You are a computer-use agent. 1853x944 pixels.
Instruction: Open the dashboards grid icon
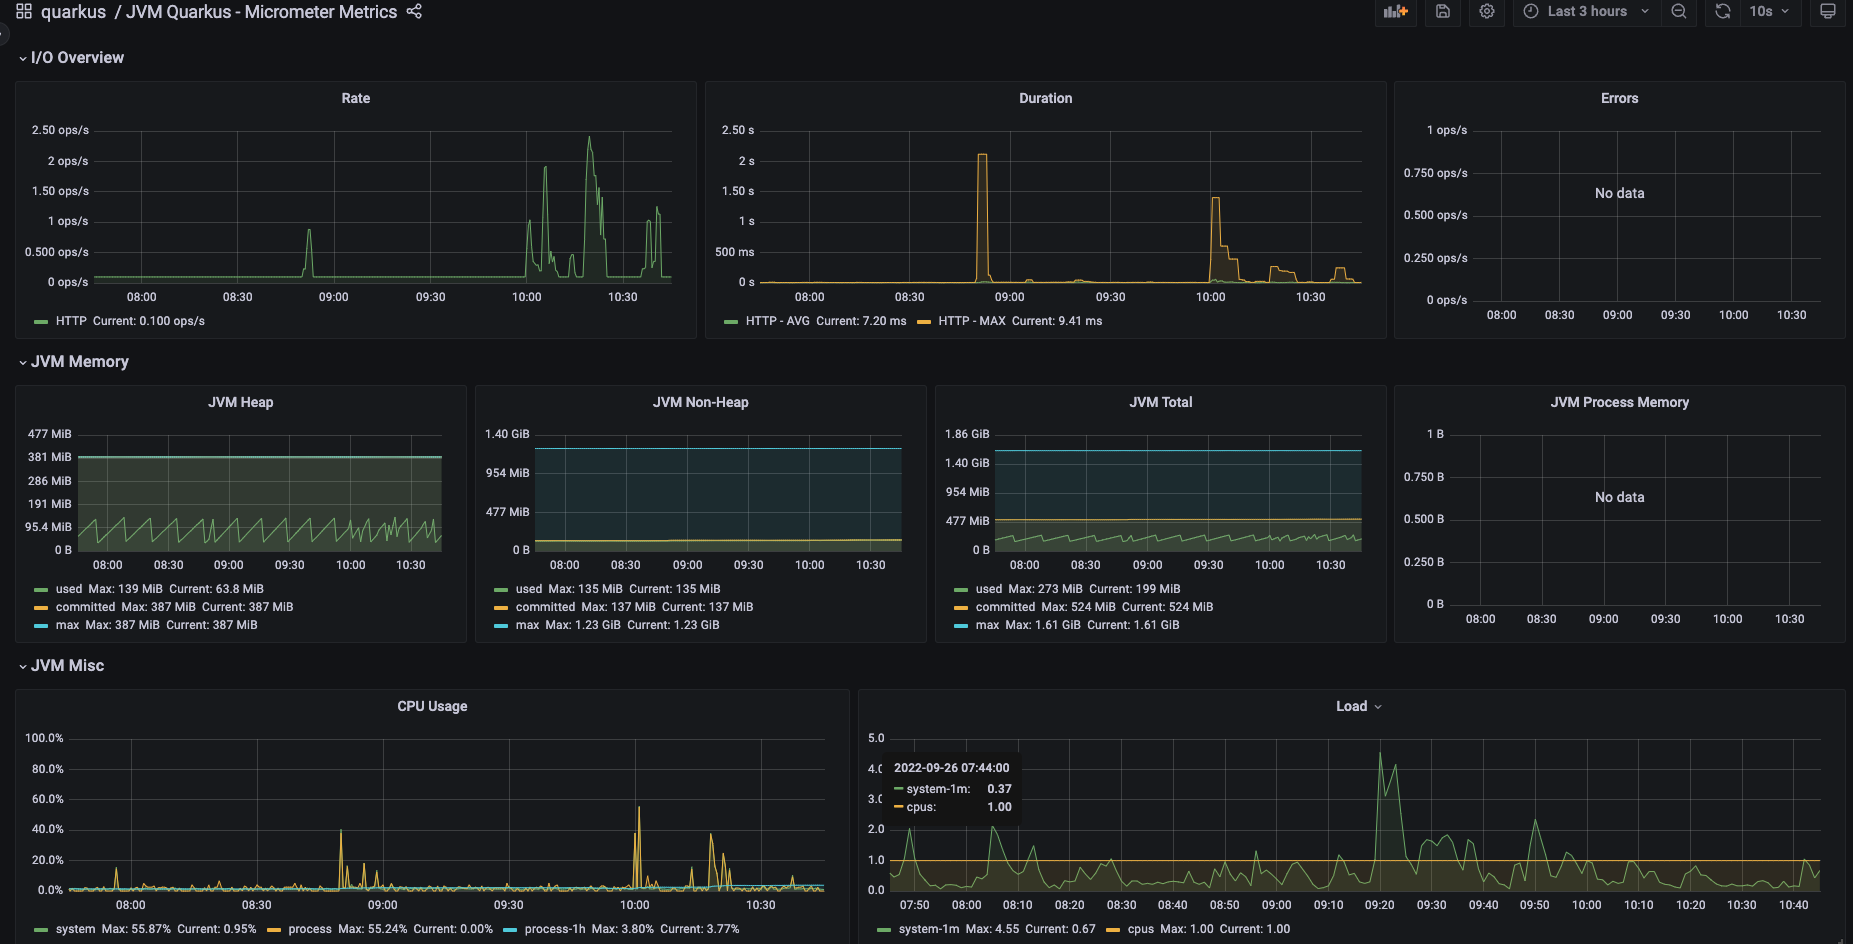click(24, 12)
